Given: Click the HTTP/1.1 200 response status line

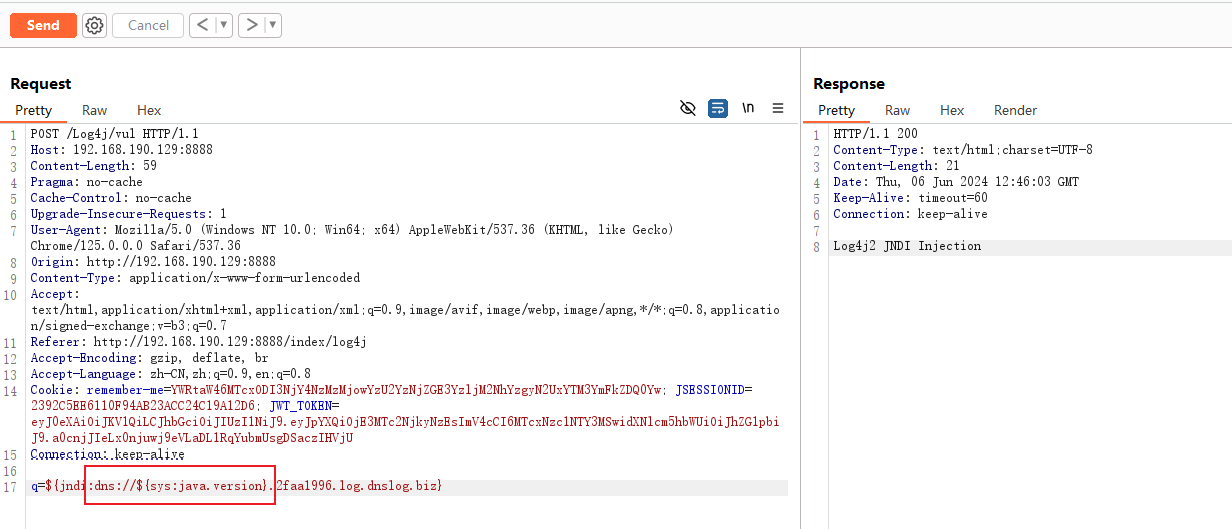Looking at the screenshot, I should 875,134.
